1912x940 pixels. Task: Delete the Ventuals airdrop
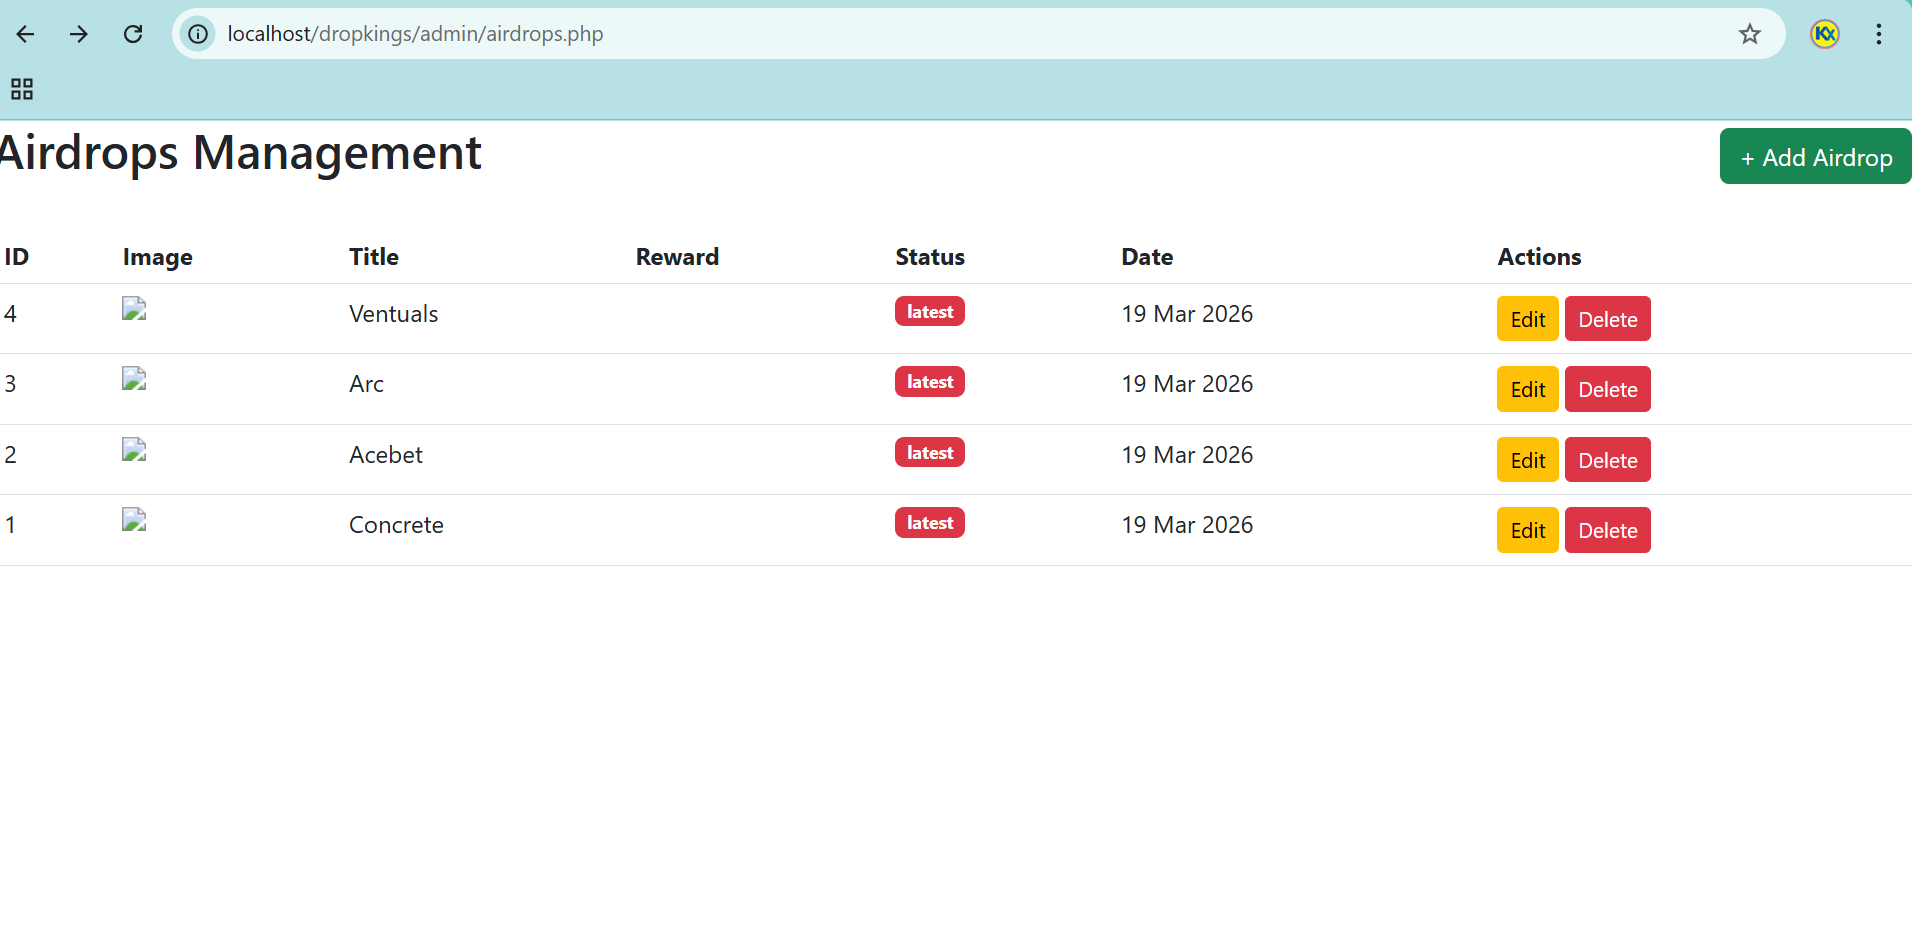(1607, 319)
